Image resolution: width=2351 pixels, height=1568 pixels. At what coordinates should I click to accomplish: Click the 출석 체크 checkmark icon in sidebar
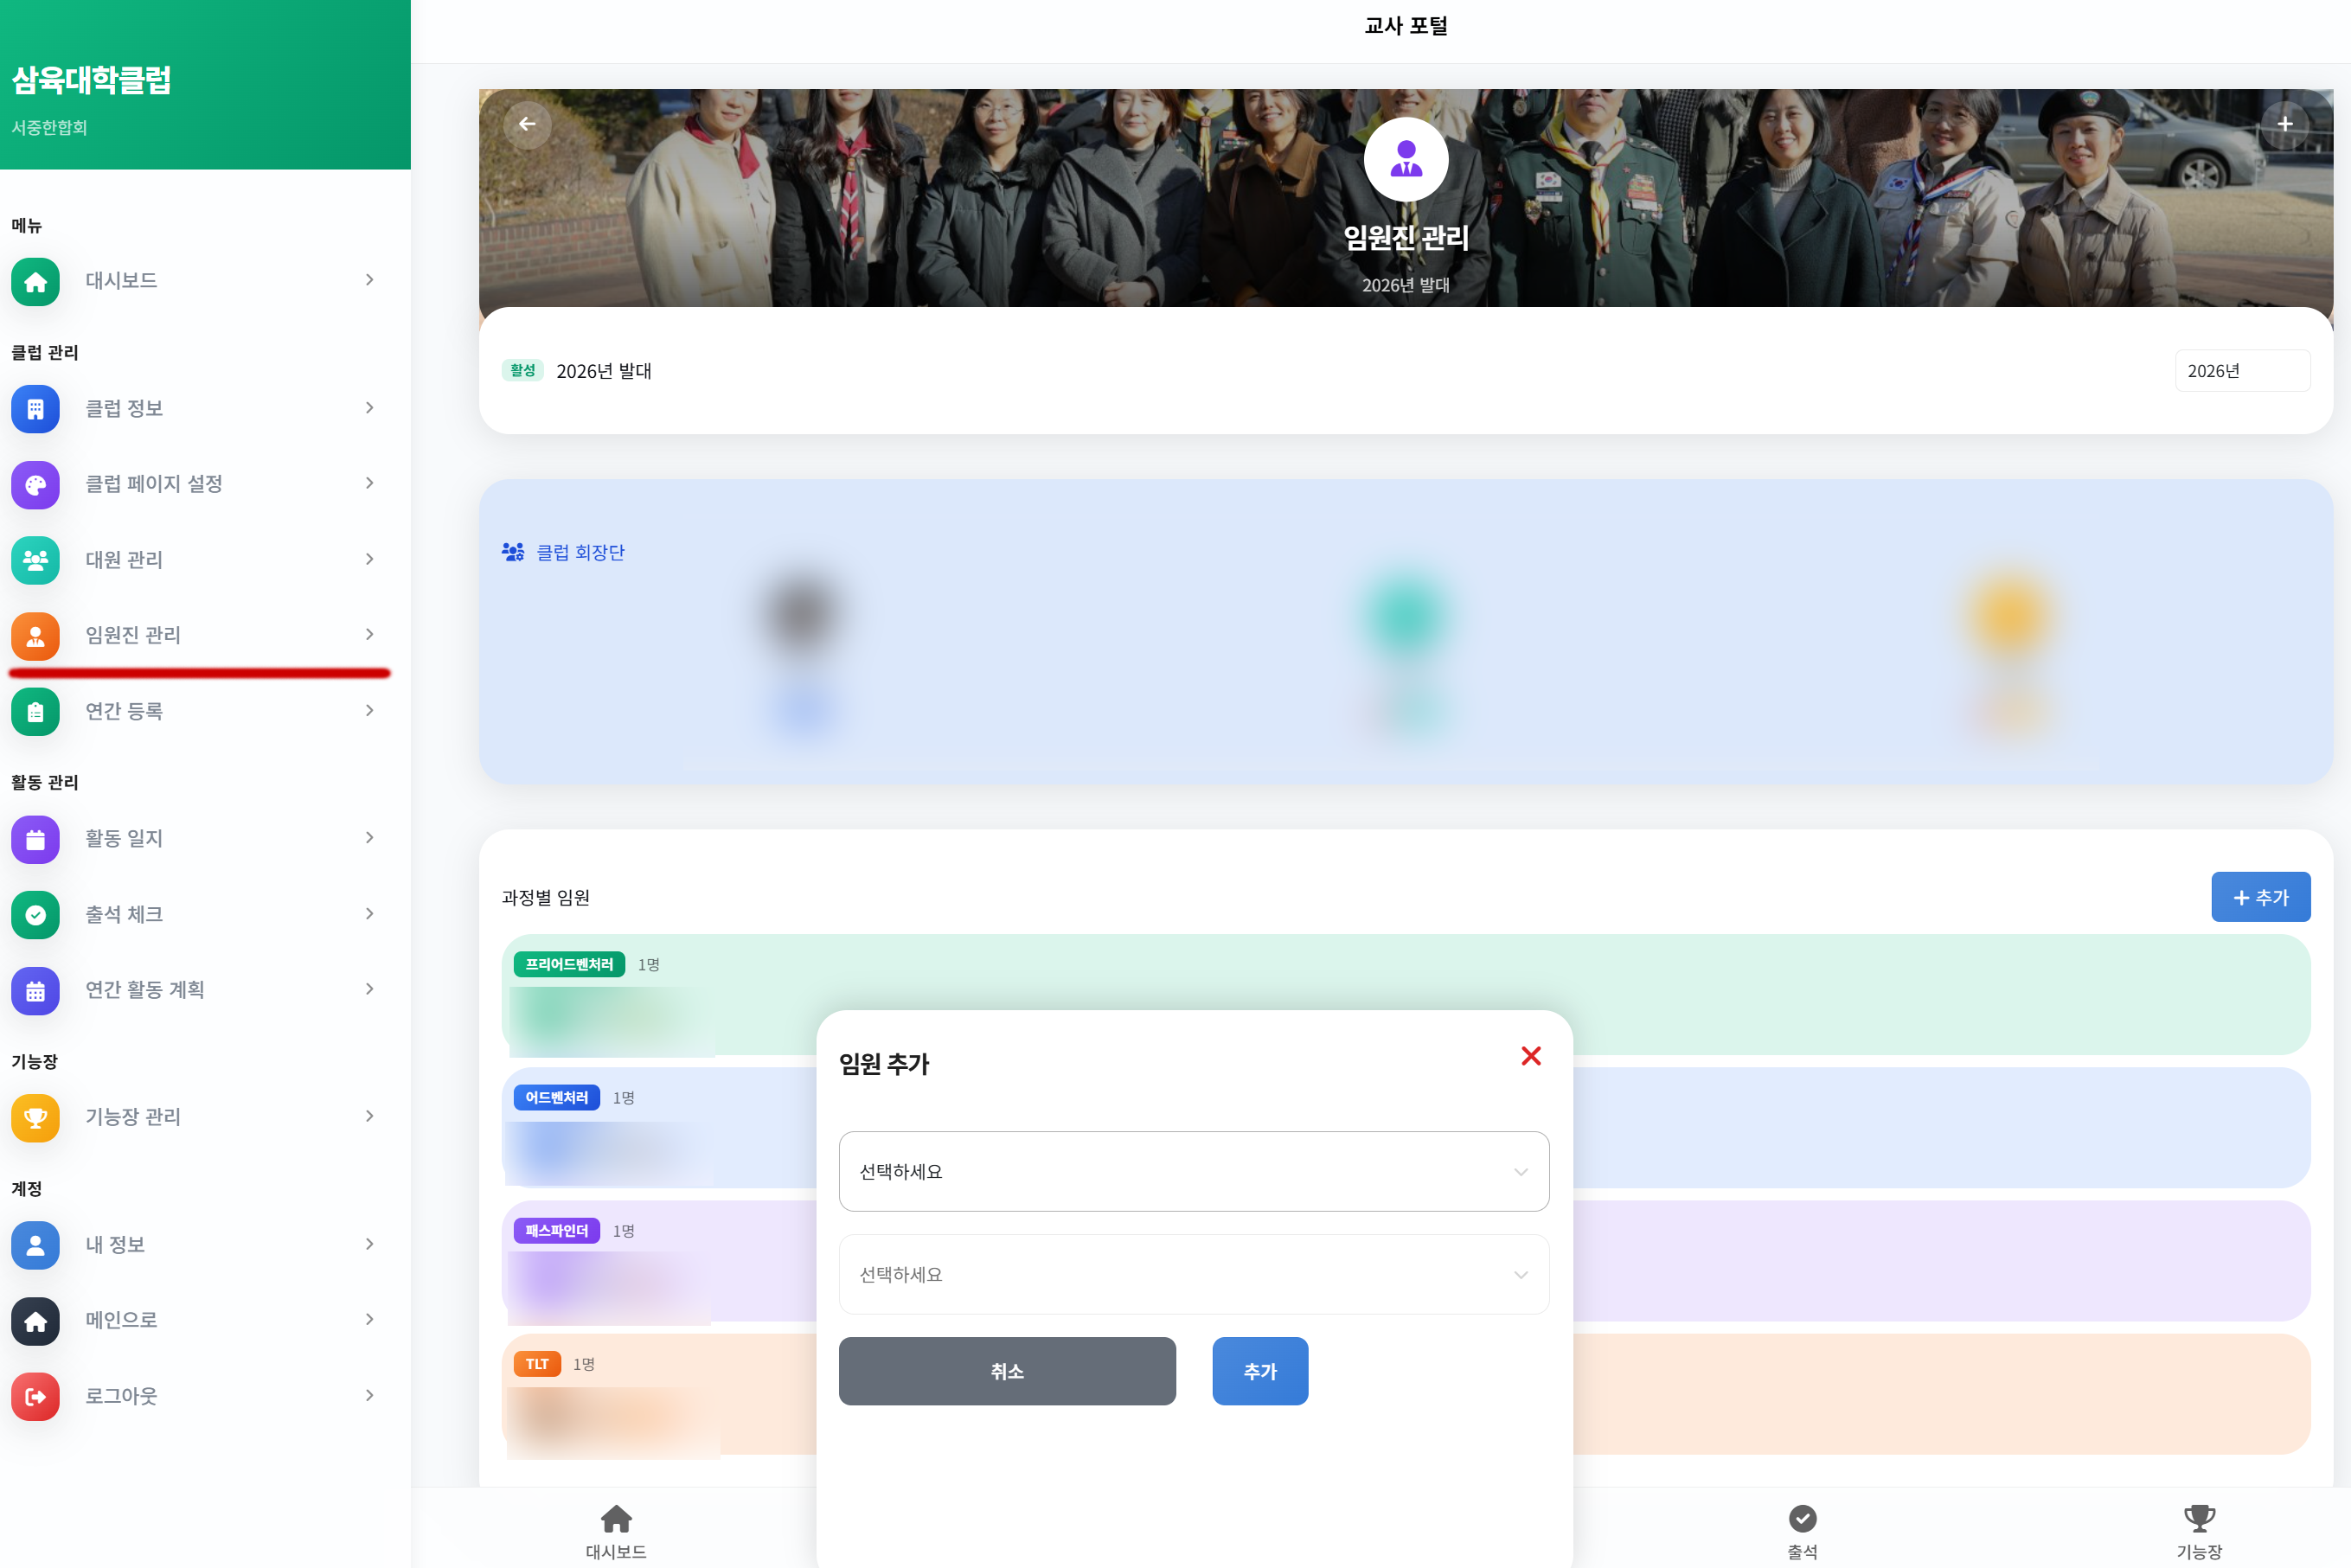coord(35,915)
